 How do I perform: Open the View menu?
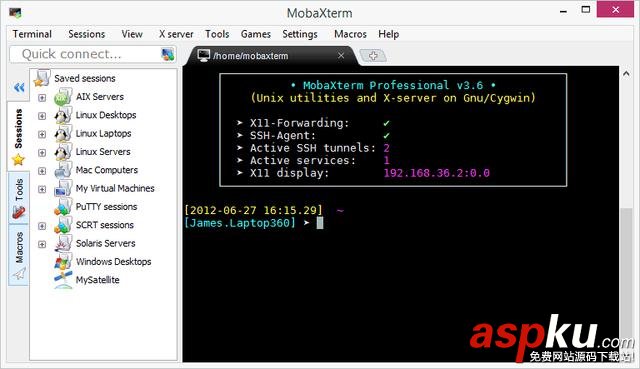pyautogui.click(x=132, y=34)
